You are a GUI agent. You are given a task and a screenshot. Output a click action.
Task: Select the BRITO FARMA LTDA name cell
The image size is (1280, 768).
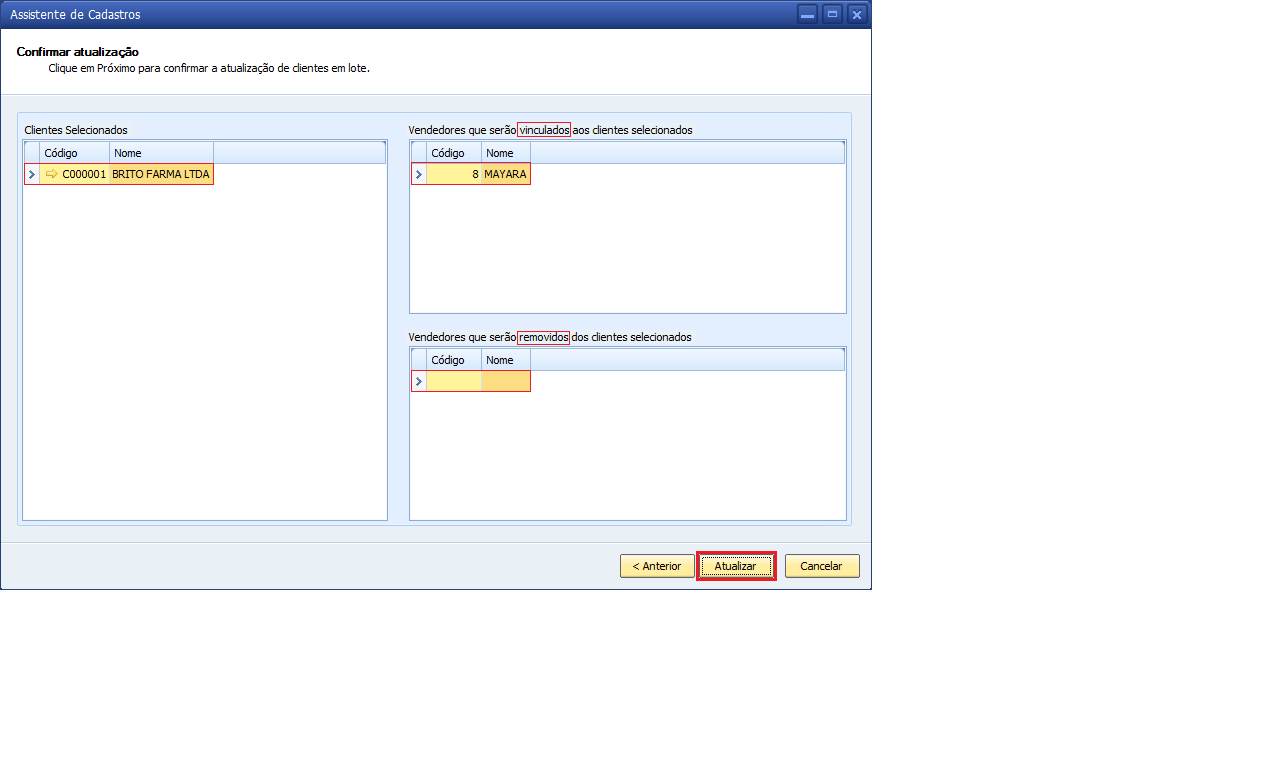[x=161, y=174]
